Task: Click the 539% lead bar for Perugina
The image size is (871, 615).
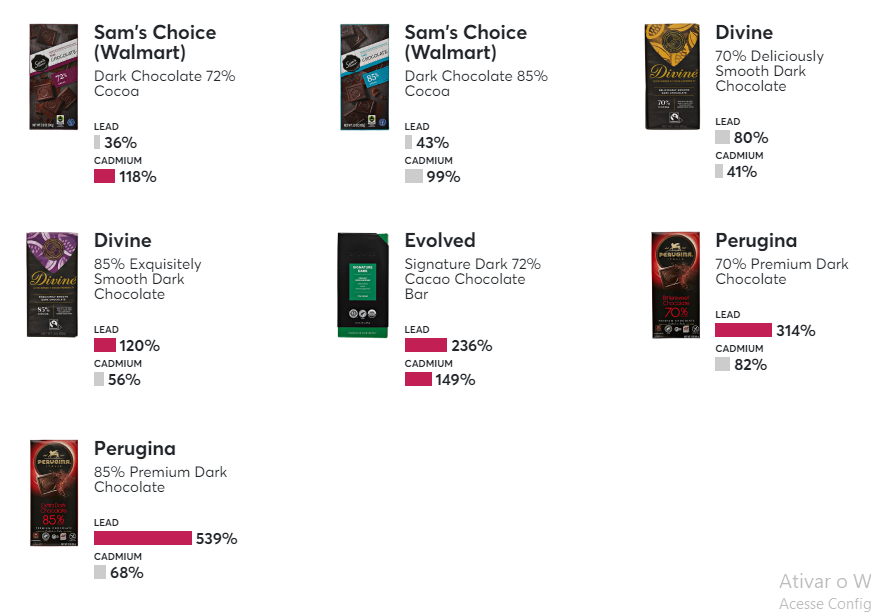Action: (x=142, y=538)
